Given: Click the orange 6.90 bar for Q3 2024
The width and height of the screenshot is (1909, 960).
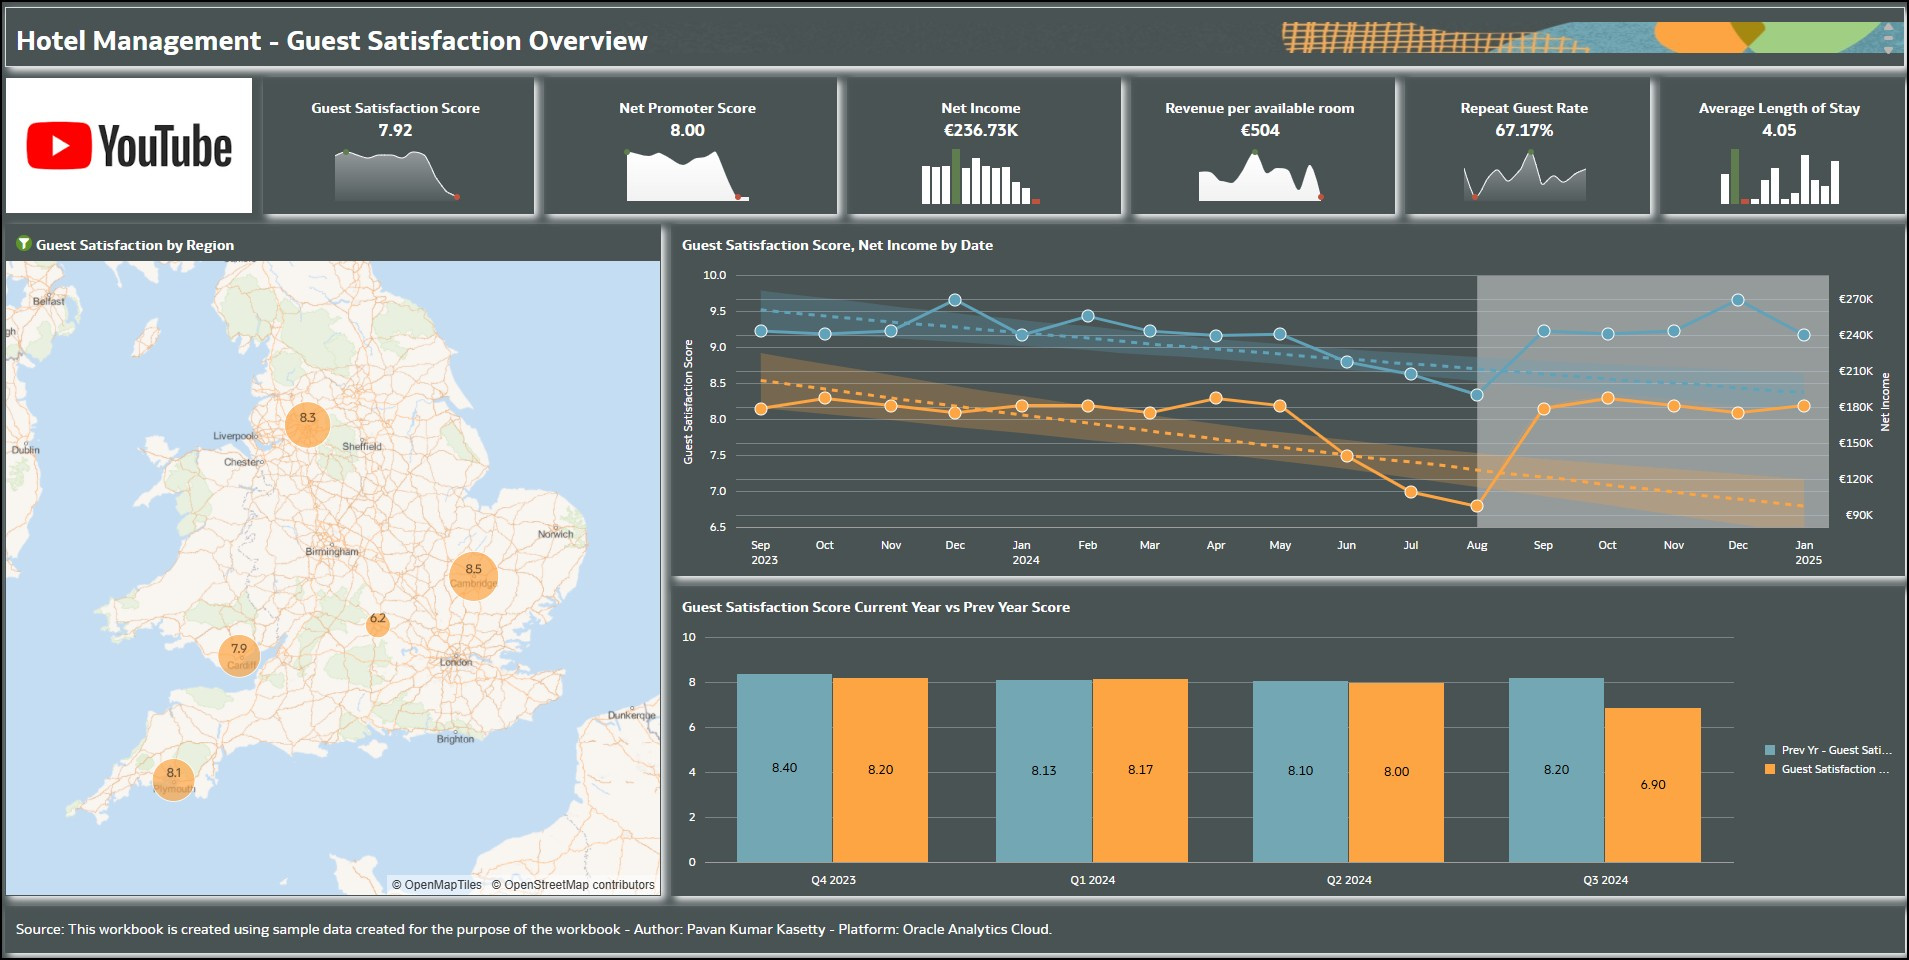Looking at the screenshot, I should coord(1653,785).
